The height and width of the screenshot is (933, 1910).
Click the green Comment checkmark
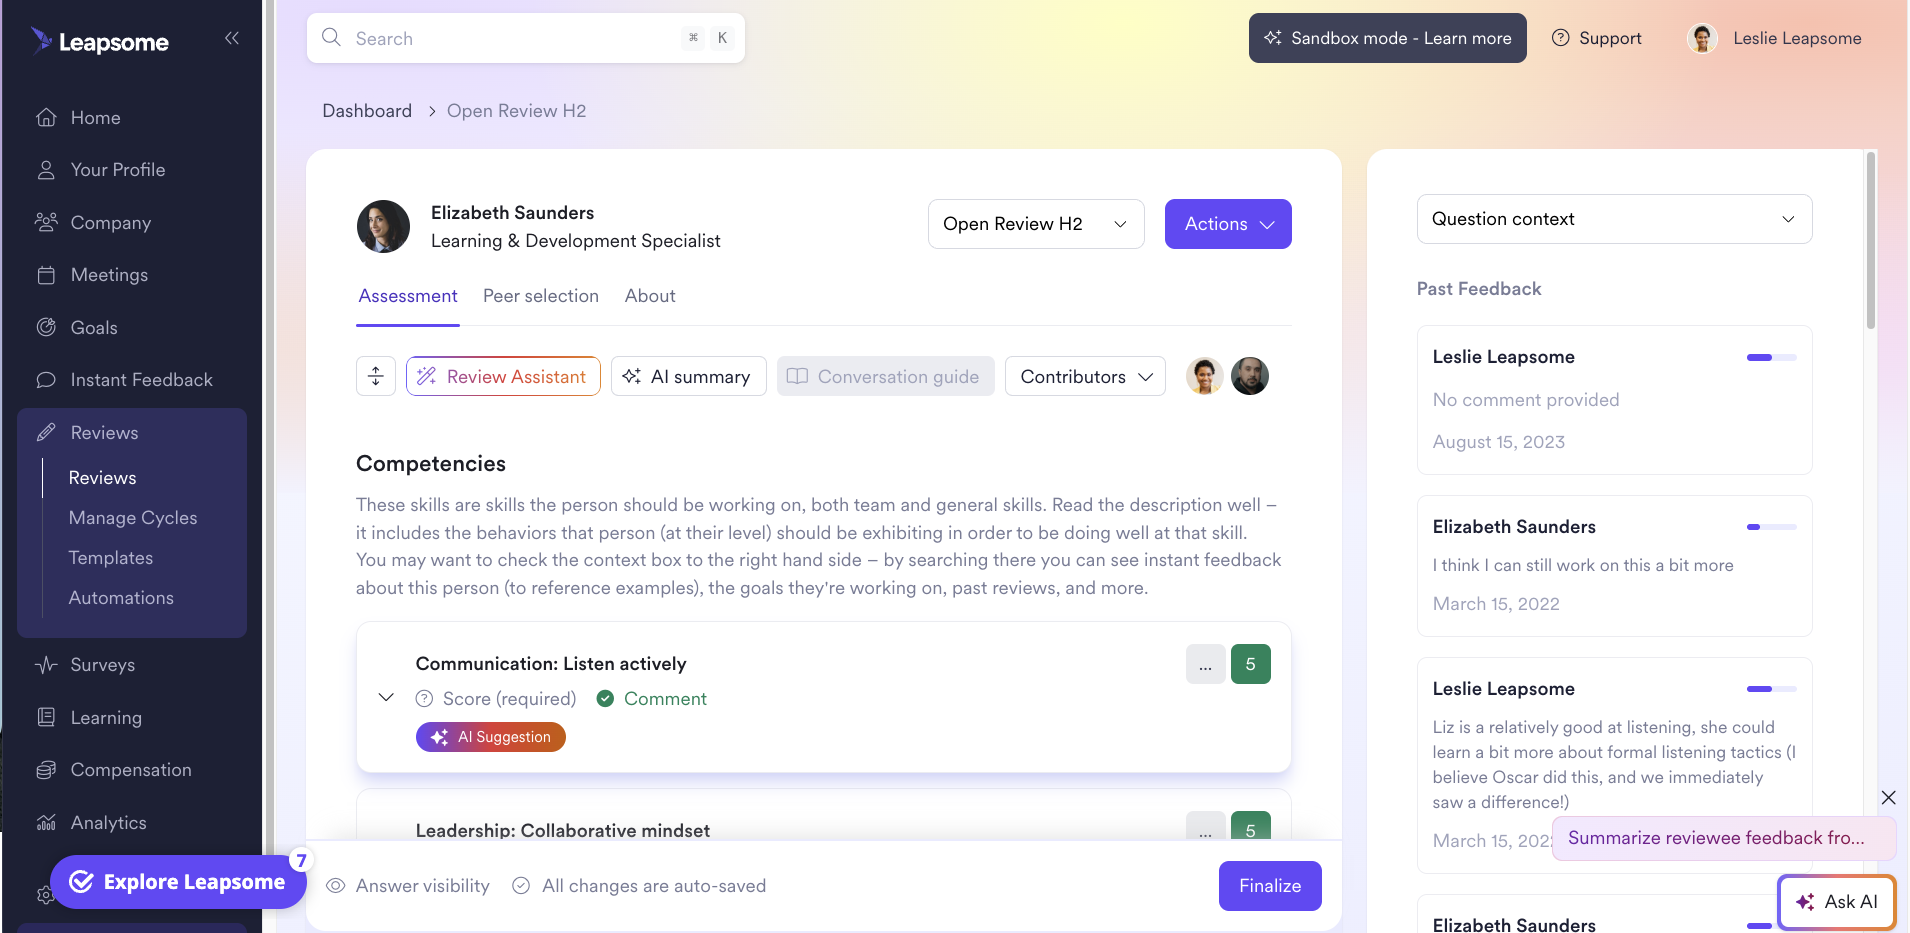pos(605,699)
